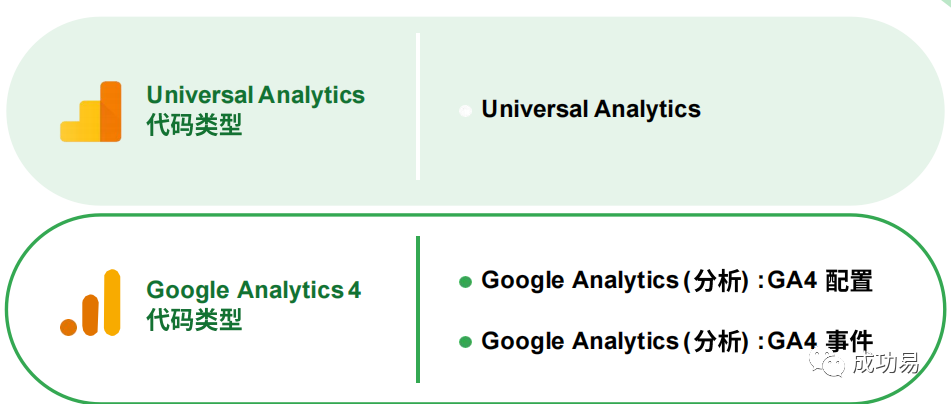Screen dimensions: 951x404
Task: Click the green Google Analytics 4 heading
Action: (x=253, y=291)
